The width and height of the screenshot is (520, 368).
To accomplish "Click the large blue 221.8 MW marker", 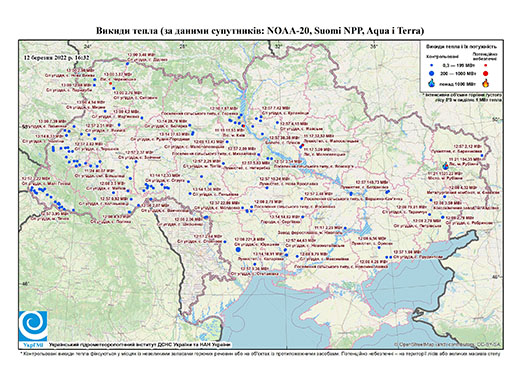I will [238, 249].
